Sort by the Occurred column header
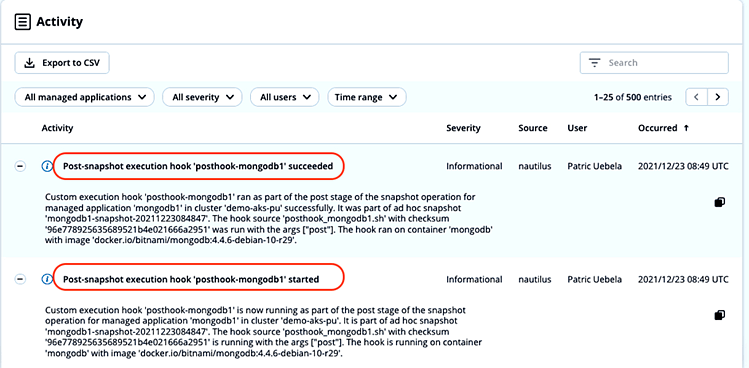 point(663,128)
